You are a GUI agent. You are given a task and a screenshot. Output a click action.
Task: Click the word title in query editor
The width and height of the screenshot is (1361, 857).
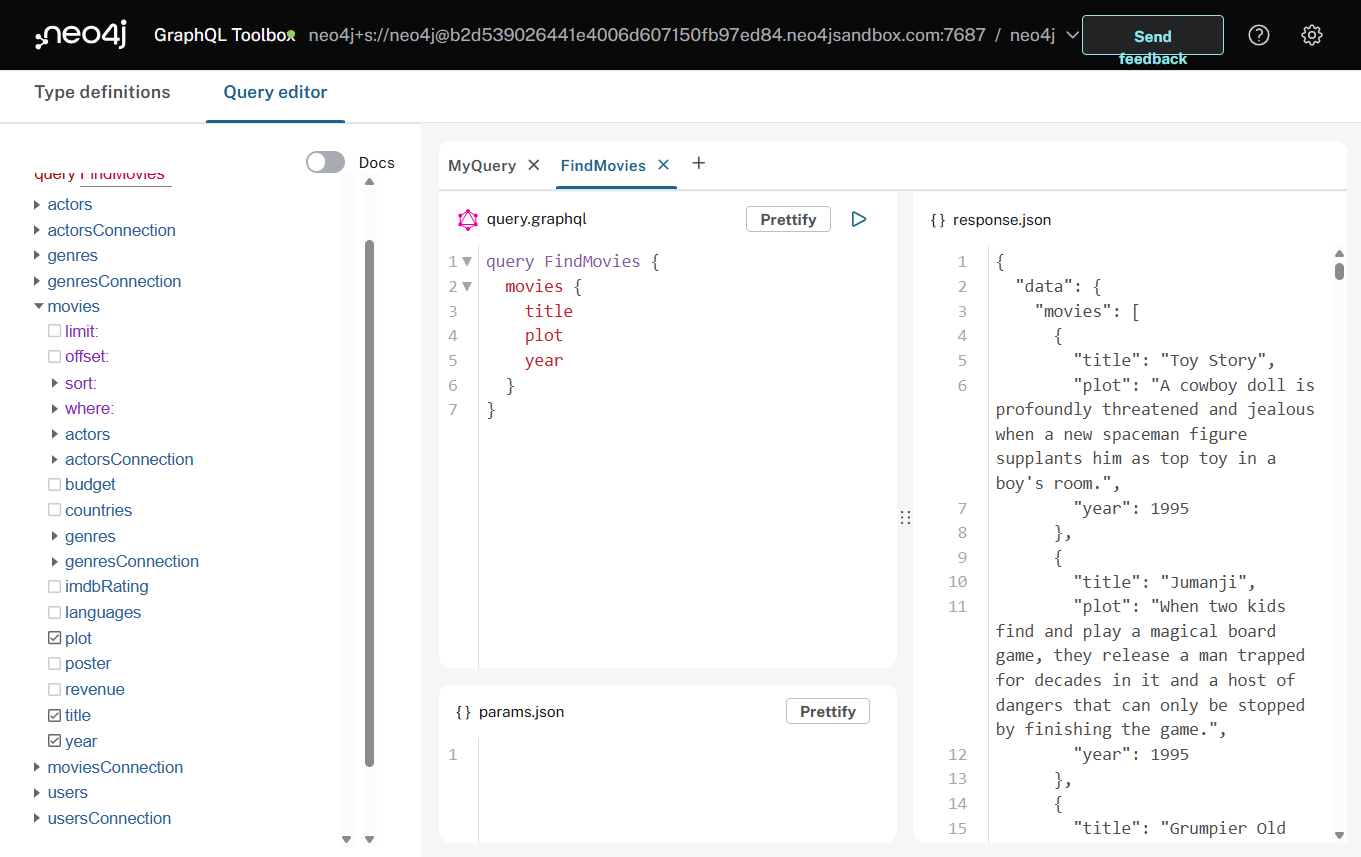tap(548, 311)
